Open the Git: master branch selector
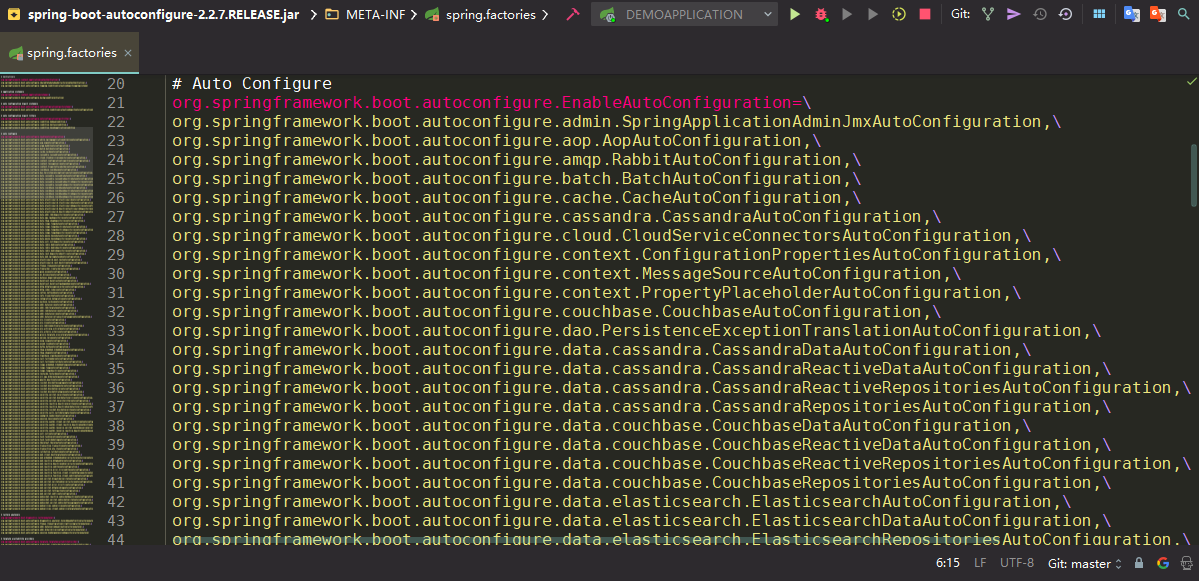Viewport: 1199px width, 581px height. [x=1085, y=563]
